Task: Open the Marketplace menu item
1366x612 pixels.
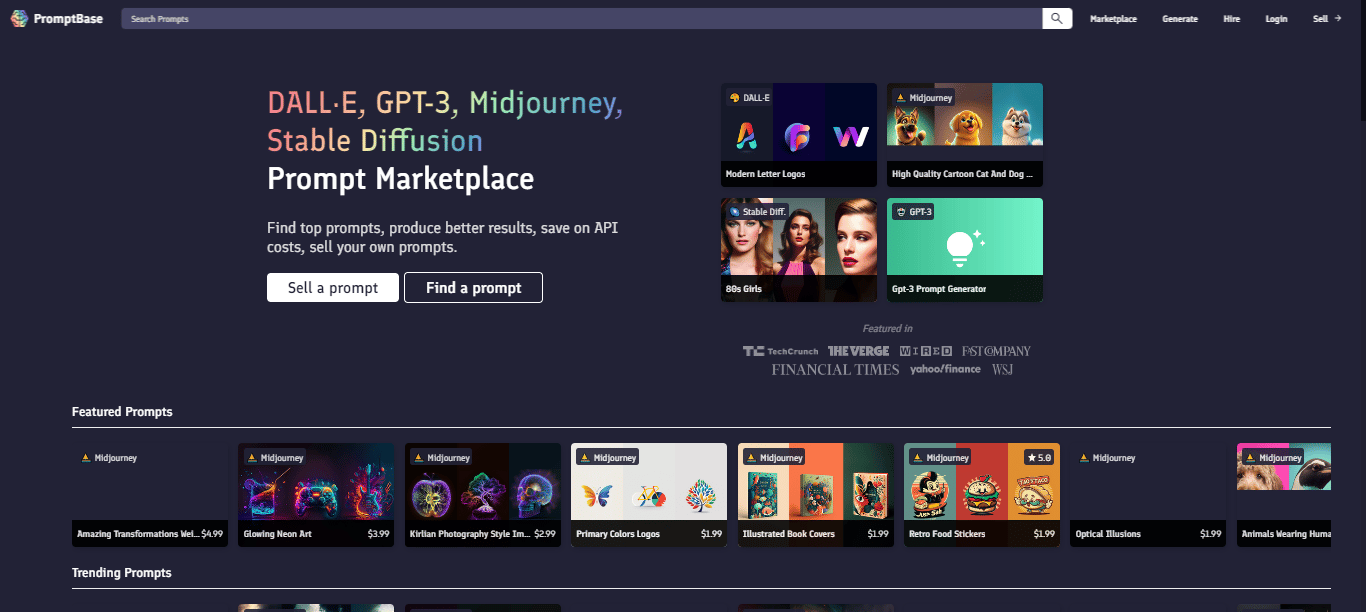Action: (x=1113, y=18)
